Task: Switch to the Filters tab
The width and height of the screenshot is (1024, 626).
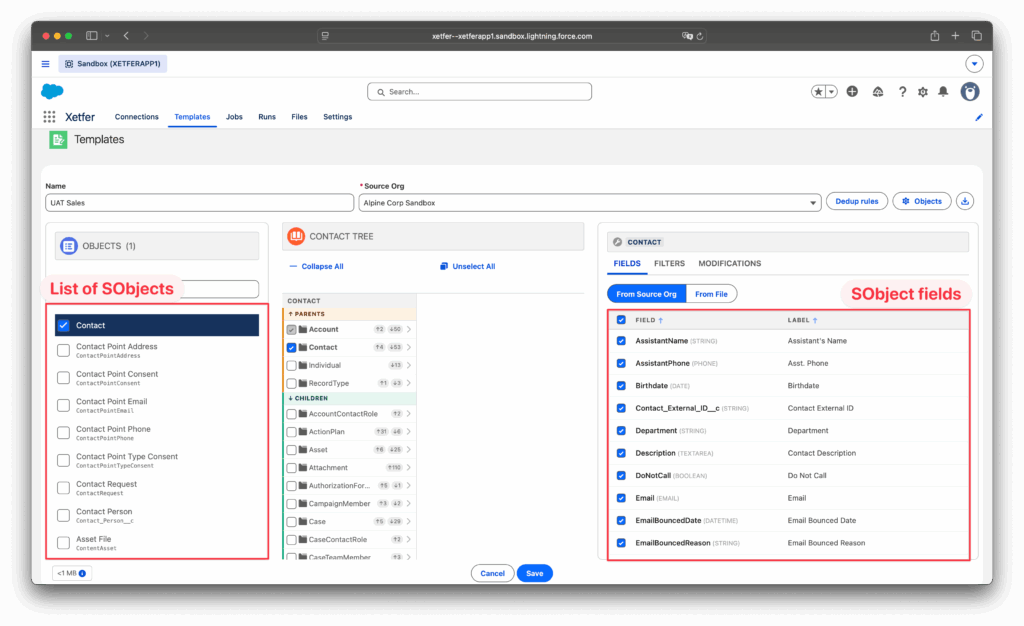Action: [x=669, y=264]
